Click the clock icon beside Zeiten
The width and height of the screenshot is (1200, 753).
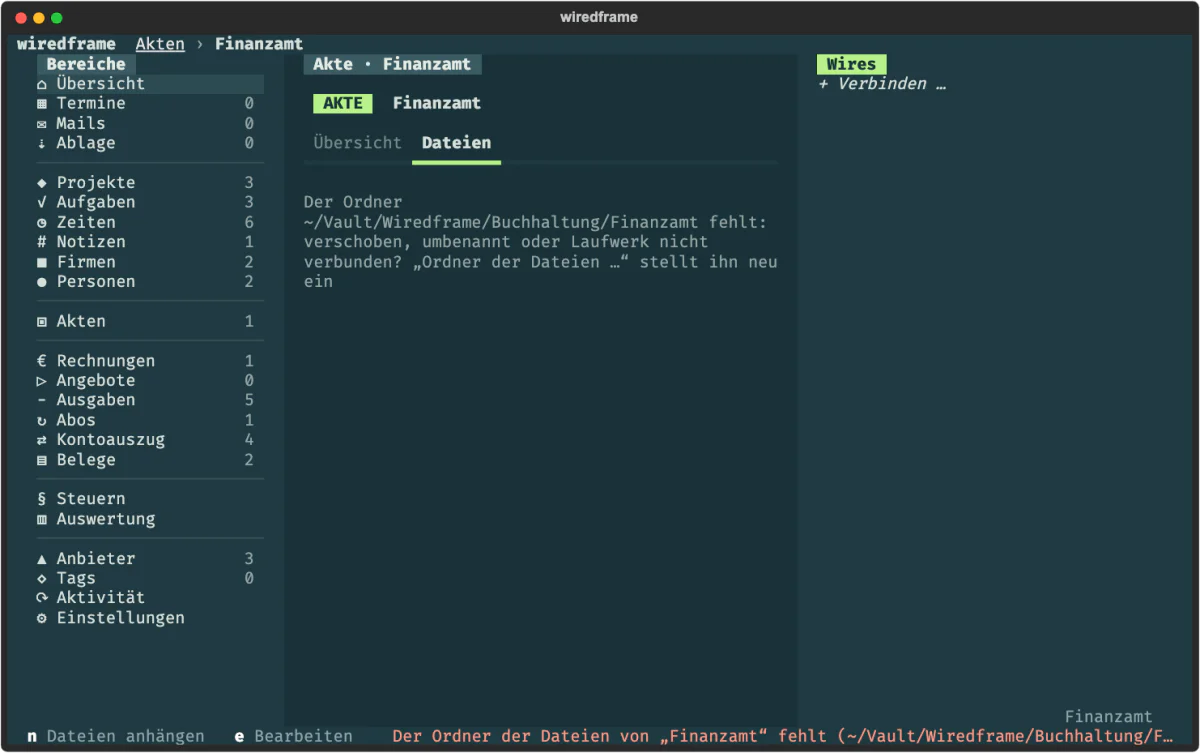pos(42,223)
